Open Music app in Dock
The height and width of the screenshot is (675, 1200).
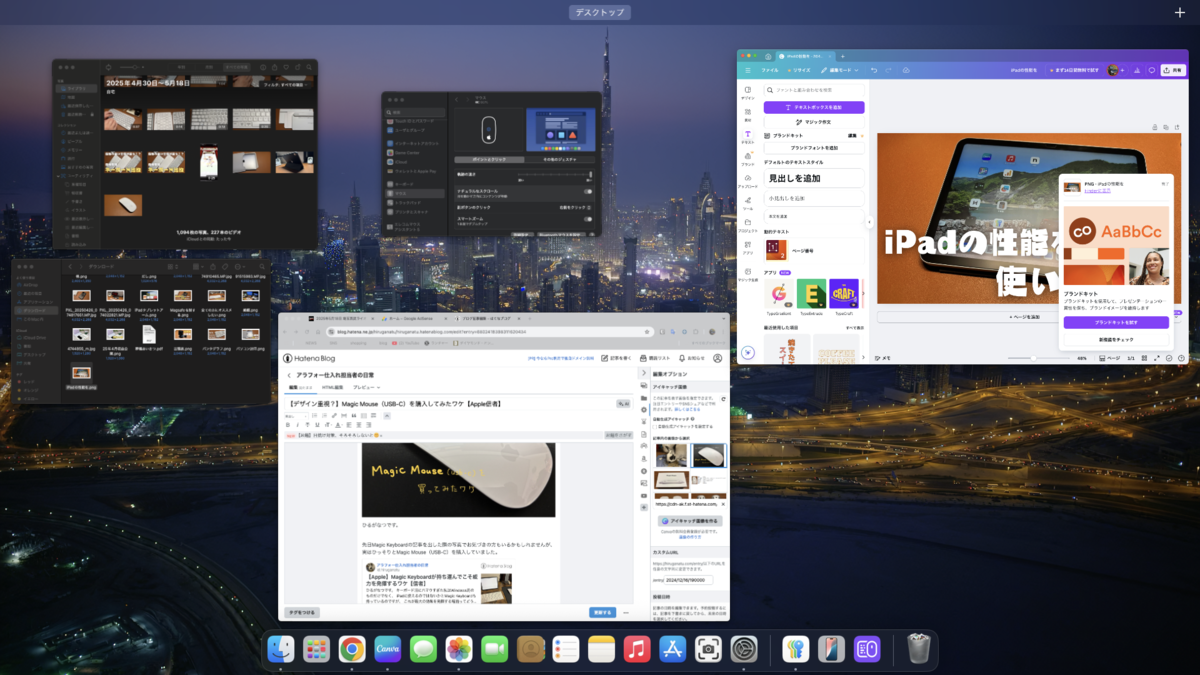click(x=637, y=649)
